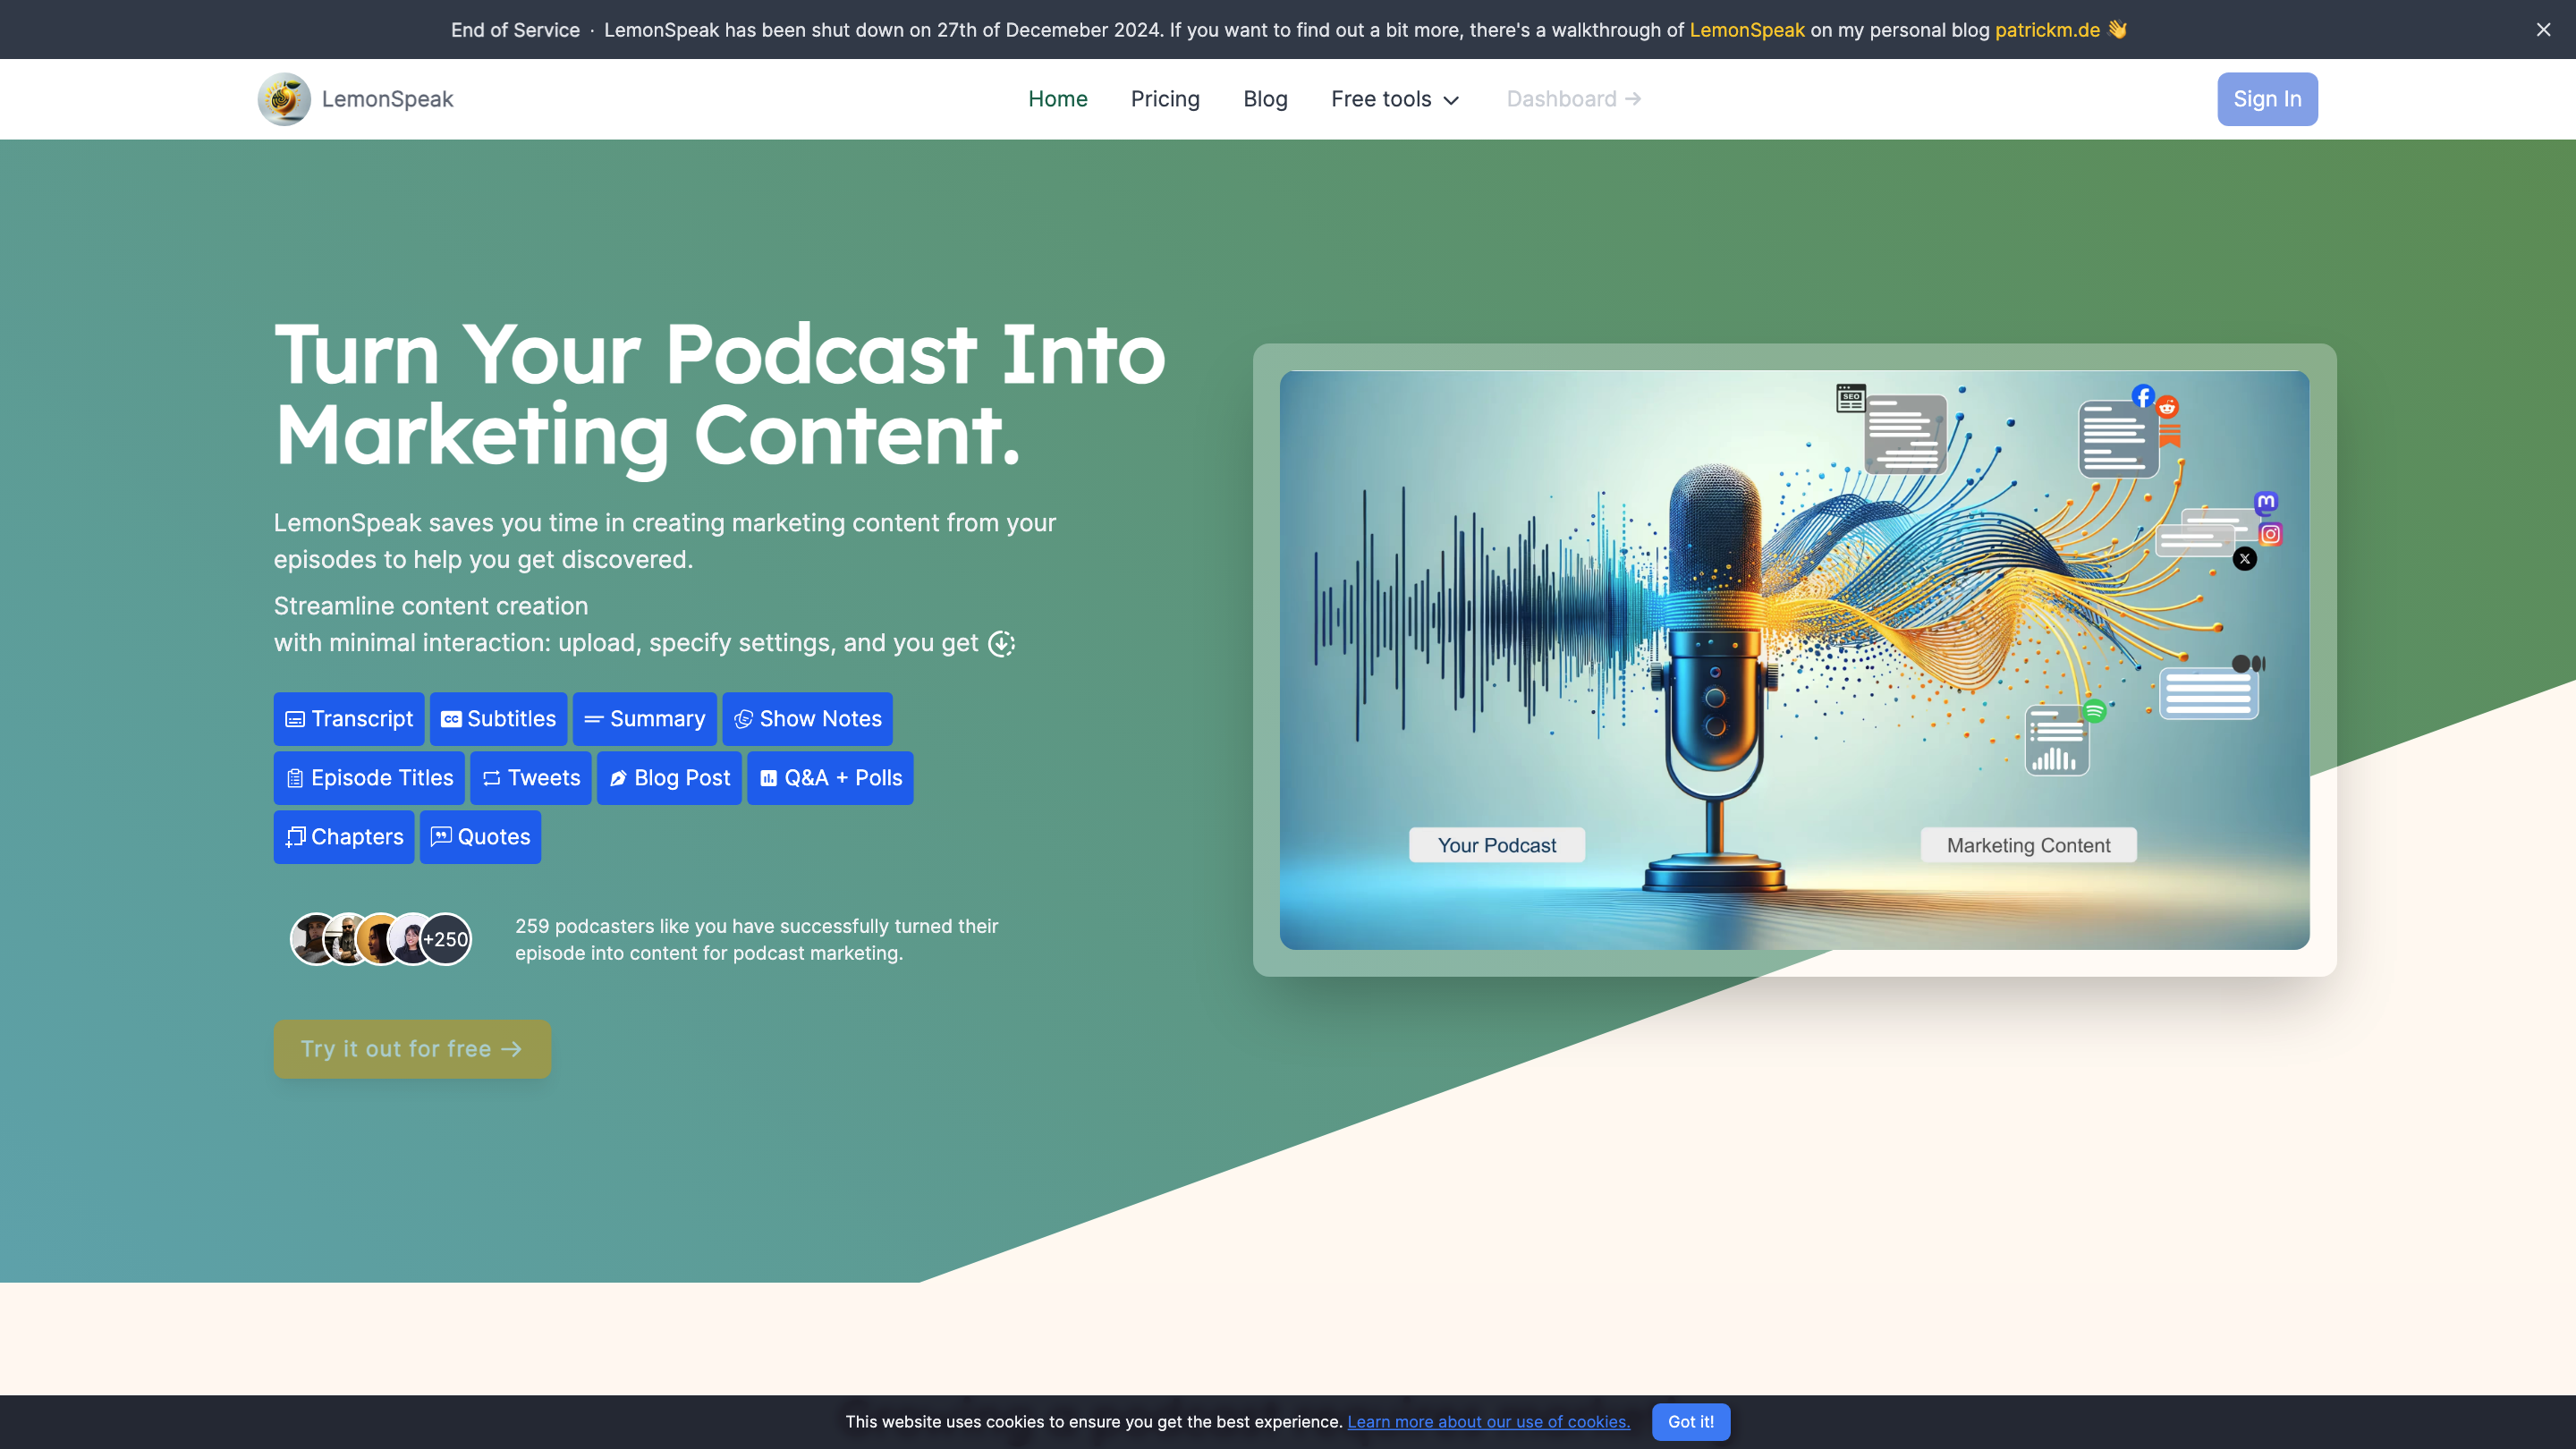Image resolution: width=2576 pixels, height=1449 pixels.
Task: Open the Pricing page
Action: [x=1165, y=99]
